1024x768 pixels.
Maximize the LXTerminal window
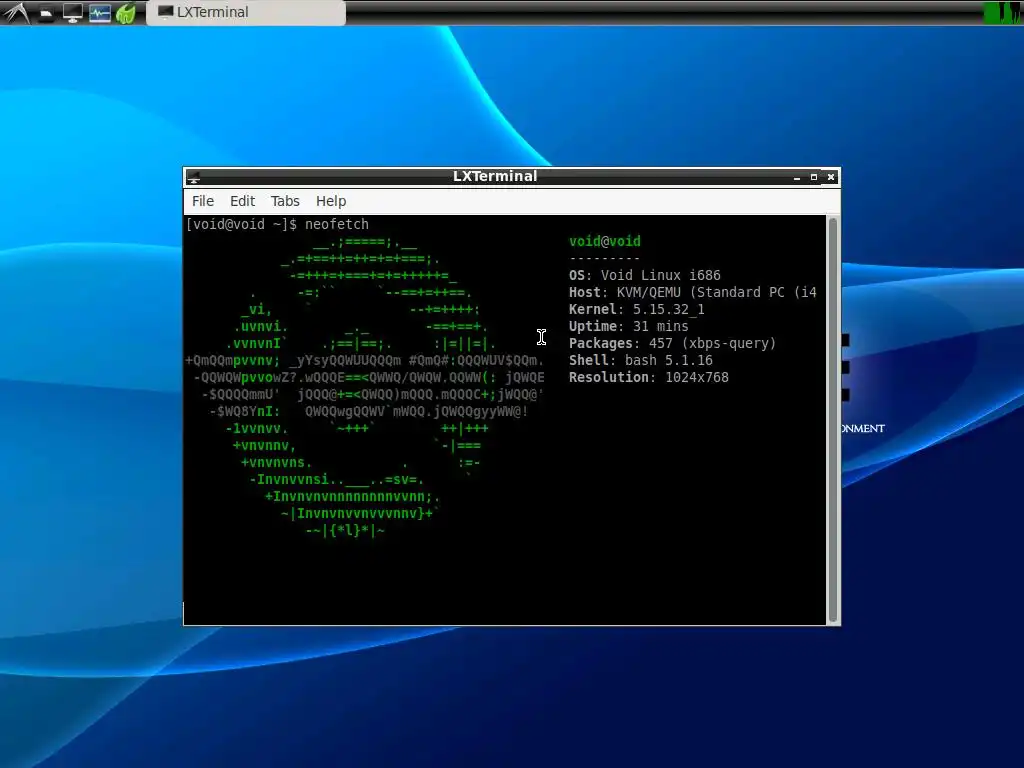(x=814, y=177)
